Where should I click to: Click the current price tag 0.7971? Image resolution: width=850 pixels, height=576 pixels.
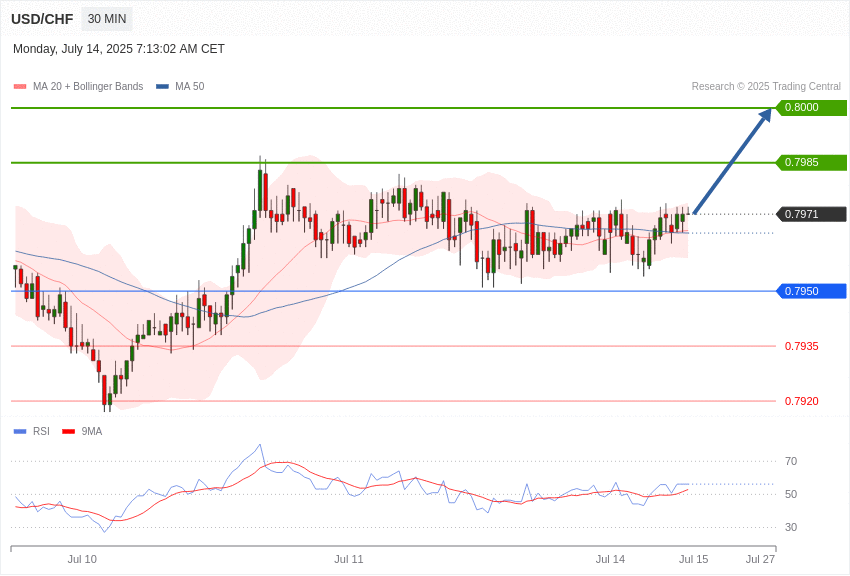pyautogui.click(x=811, y=214)
